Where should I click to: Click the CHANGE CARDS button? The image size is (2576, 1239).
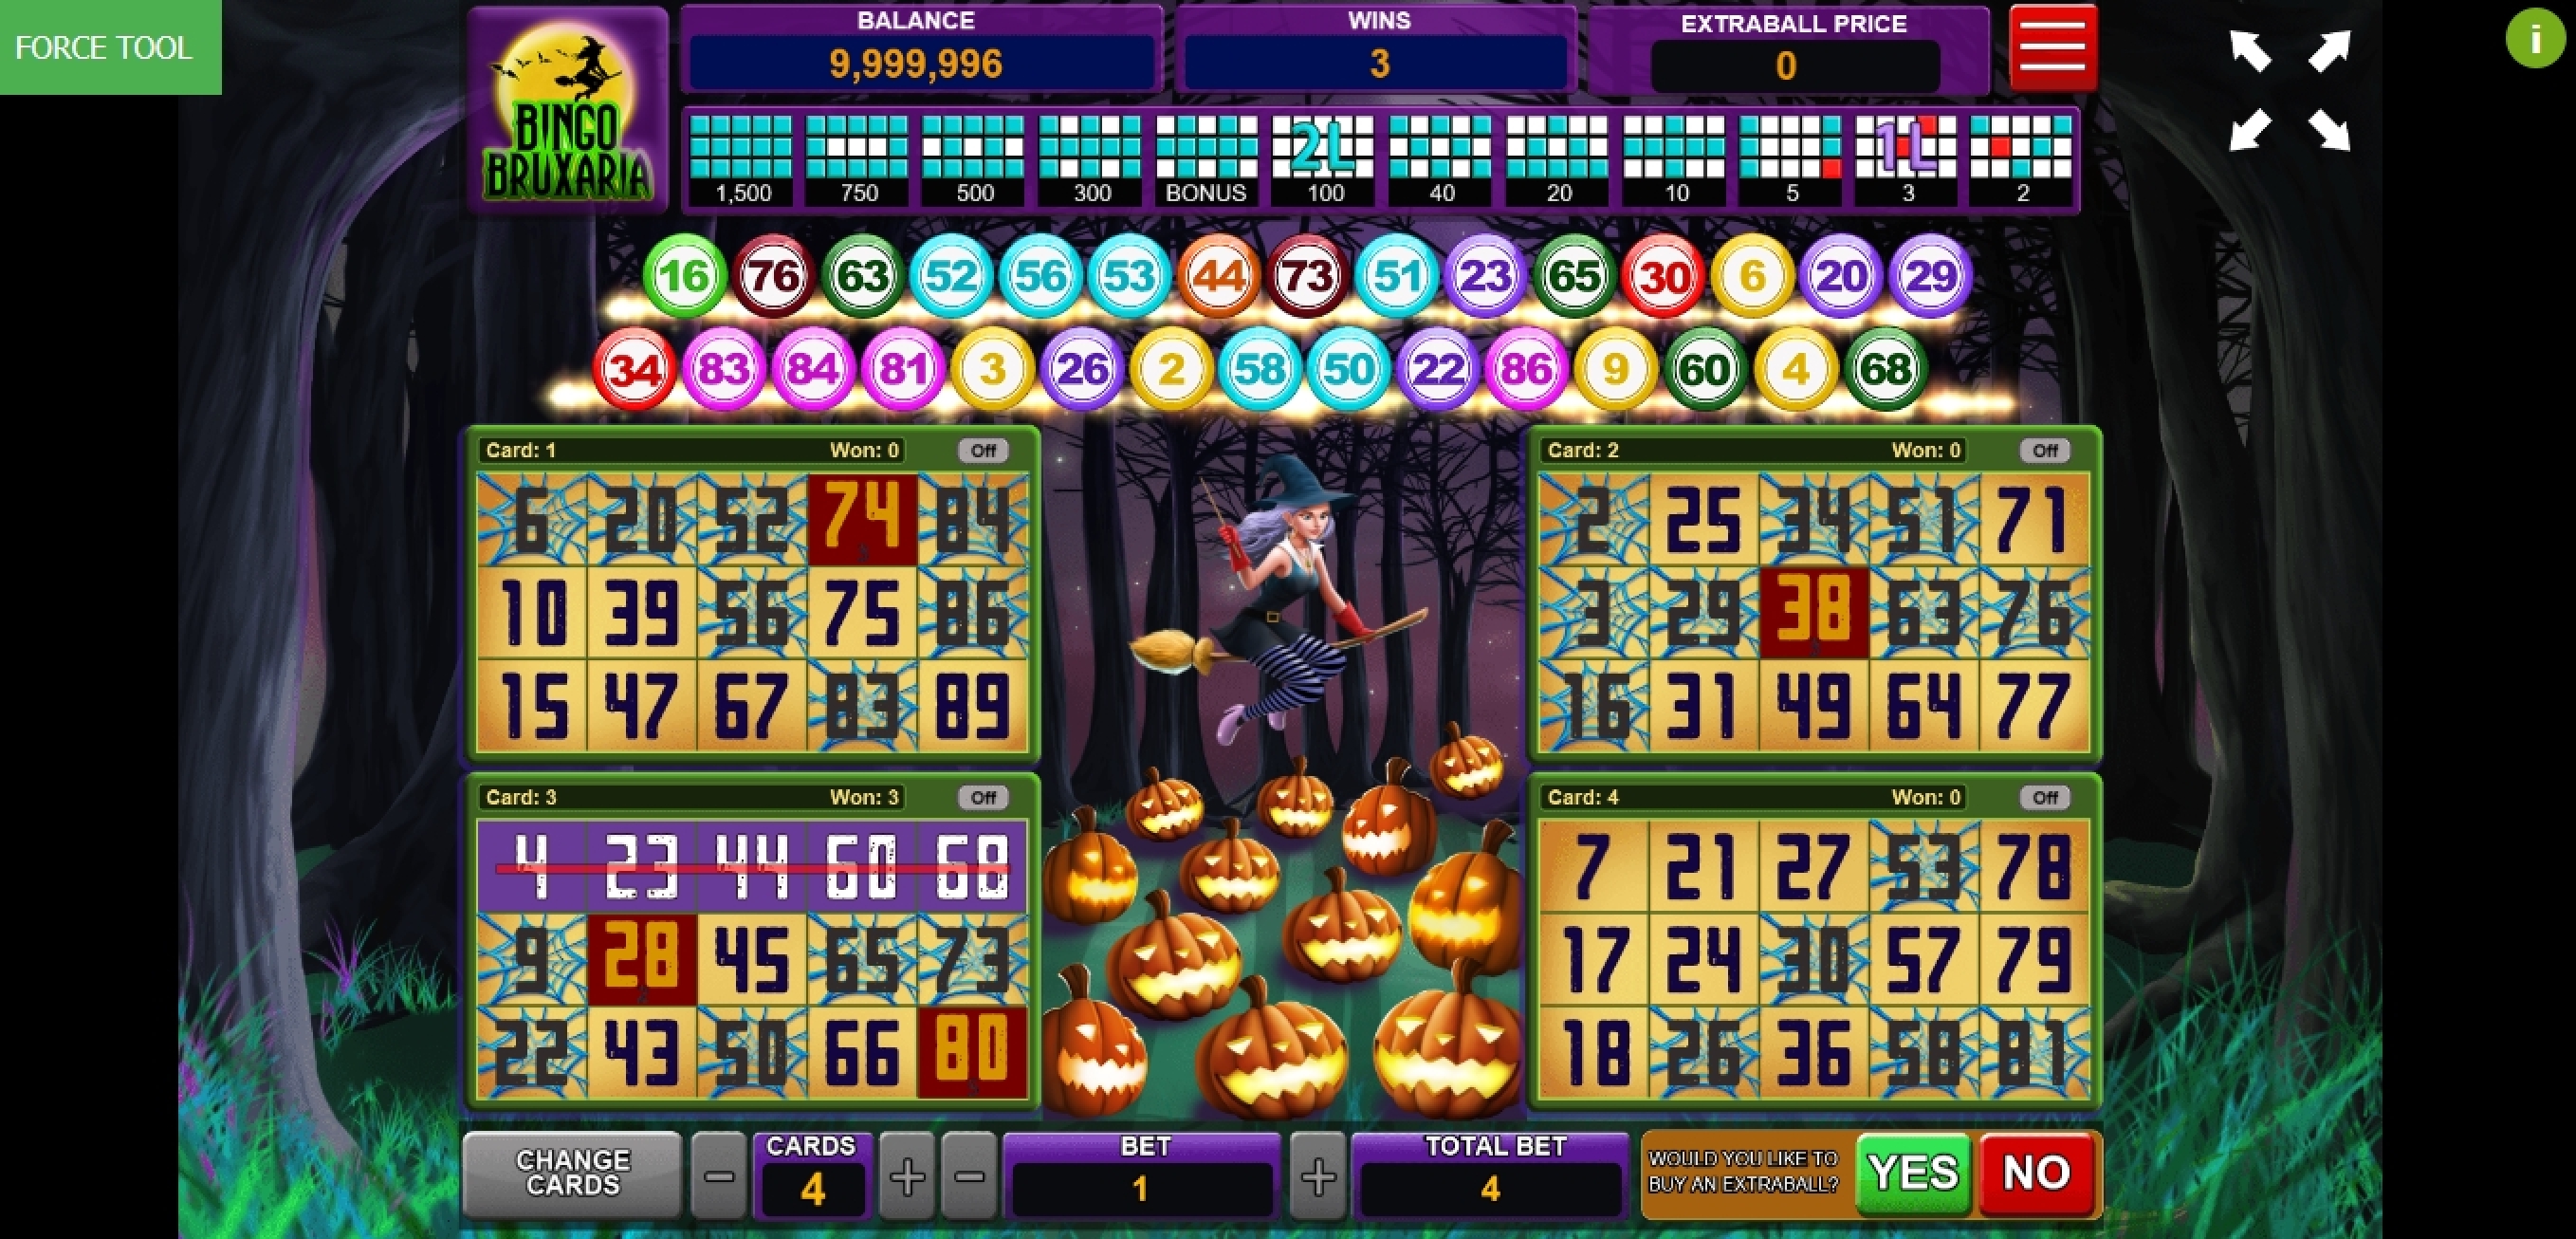573,1174
